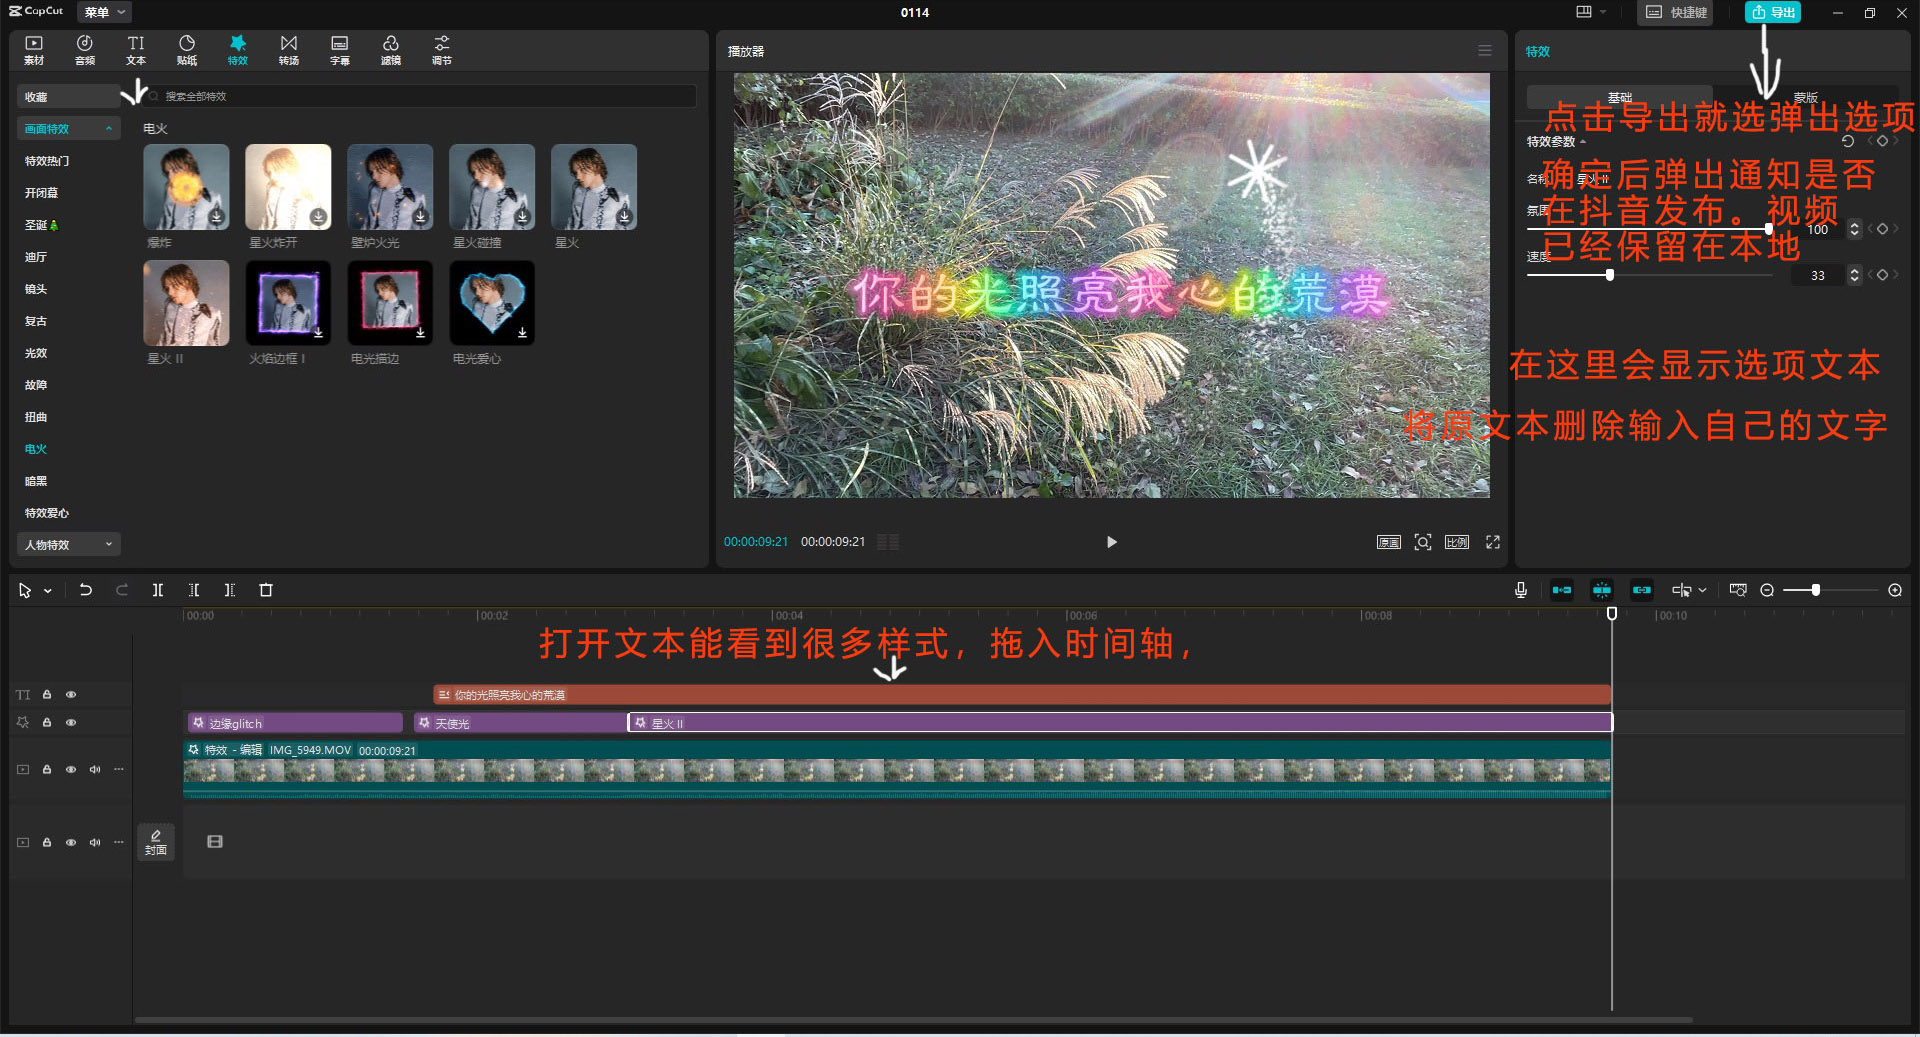Split the clip at the playhead
This screenshot has height=1037, width=1920.
pyautogui.click(x=158, y=590)
